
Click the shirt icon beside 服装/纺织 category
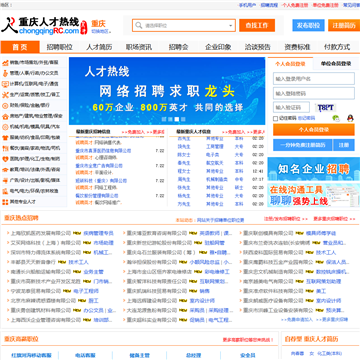pos(5,137)
